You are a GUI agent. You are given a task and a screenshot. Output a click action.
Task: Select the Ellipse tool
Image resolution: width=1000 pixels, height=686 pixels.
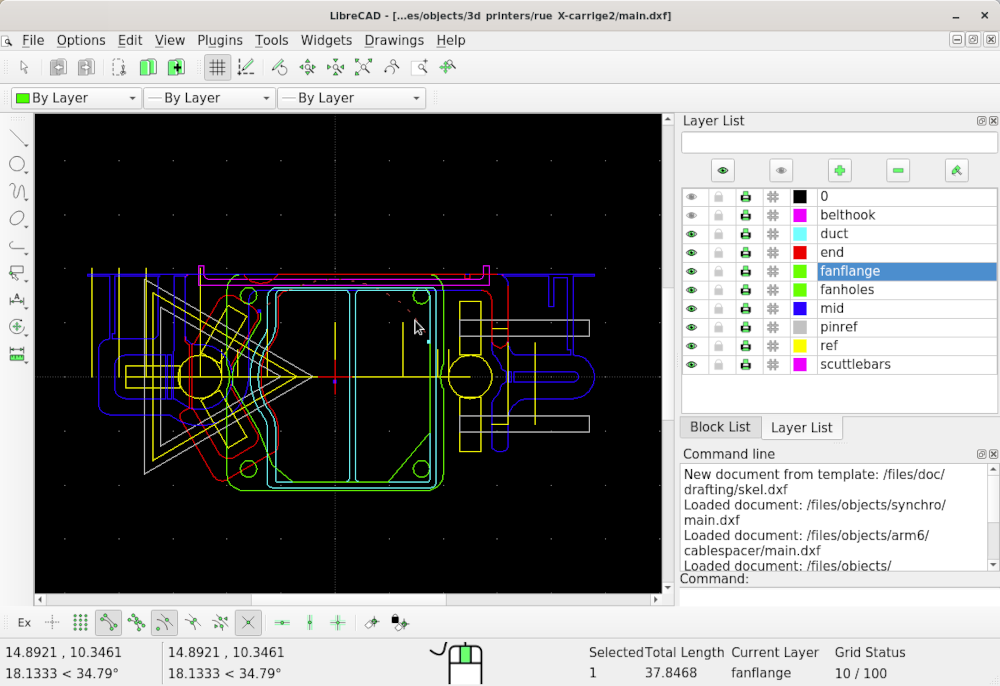15,219
